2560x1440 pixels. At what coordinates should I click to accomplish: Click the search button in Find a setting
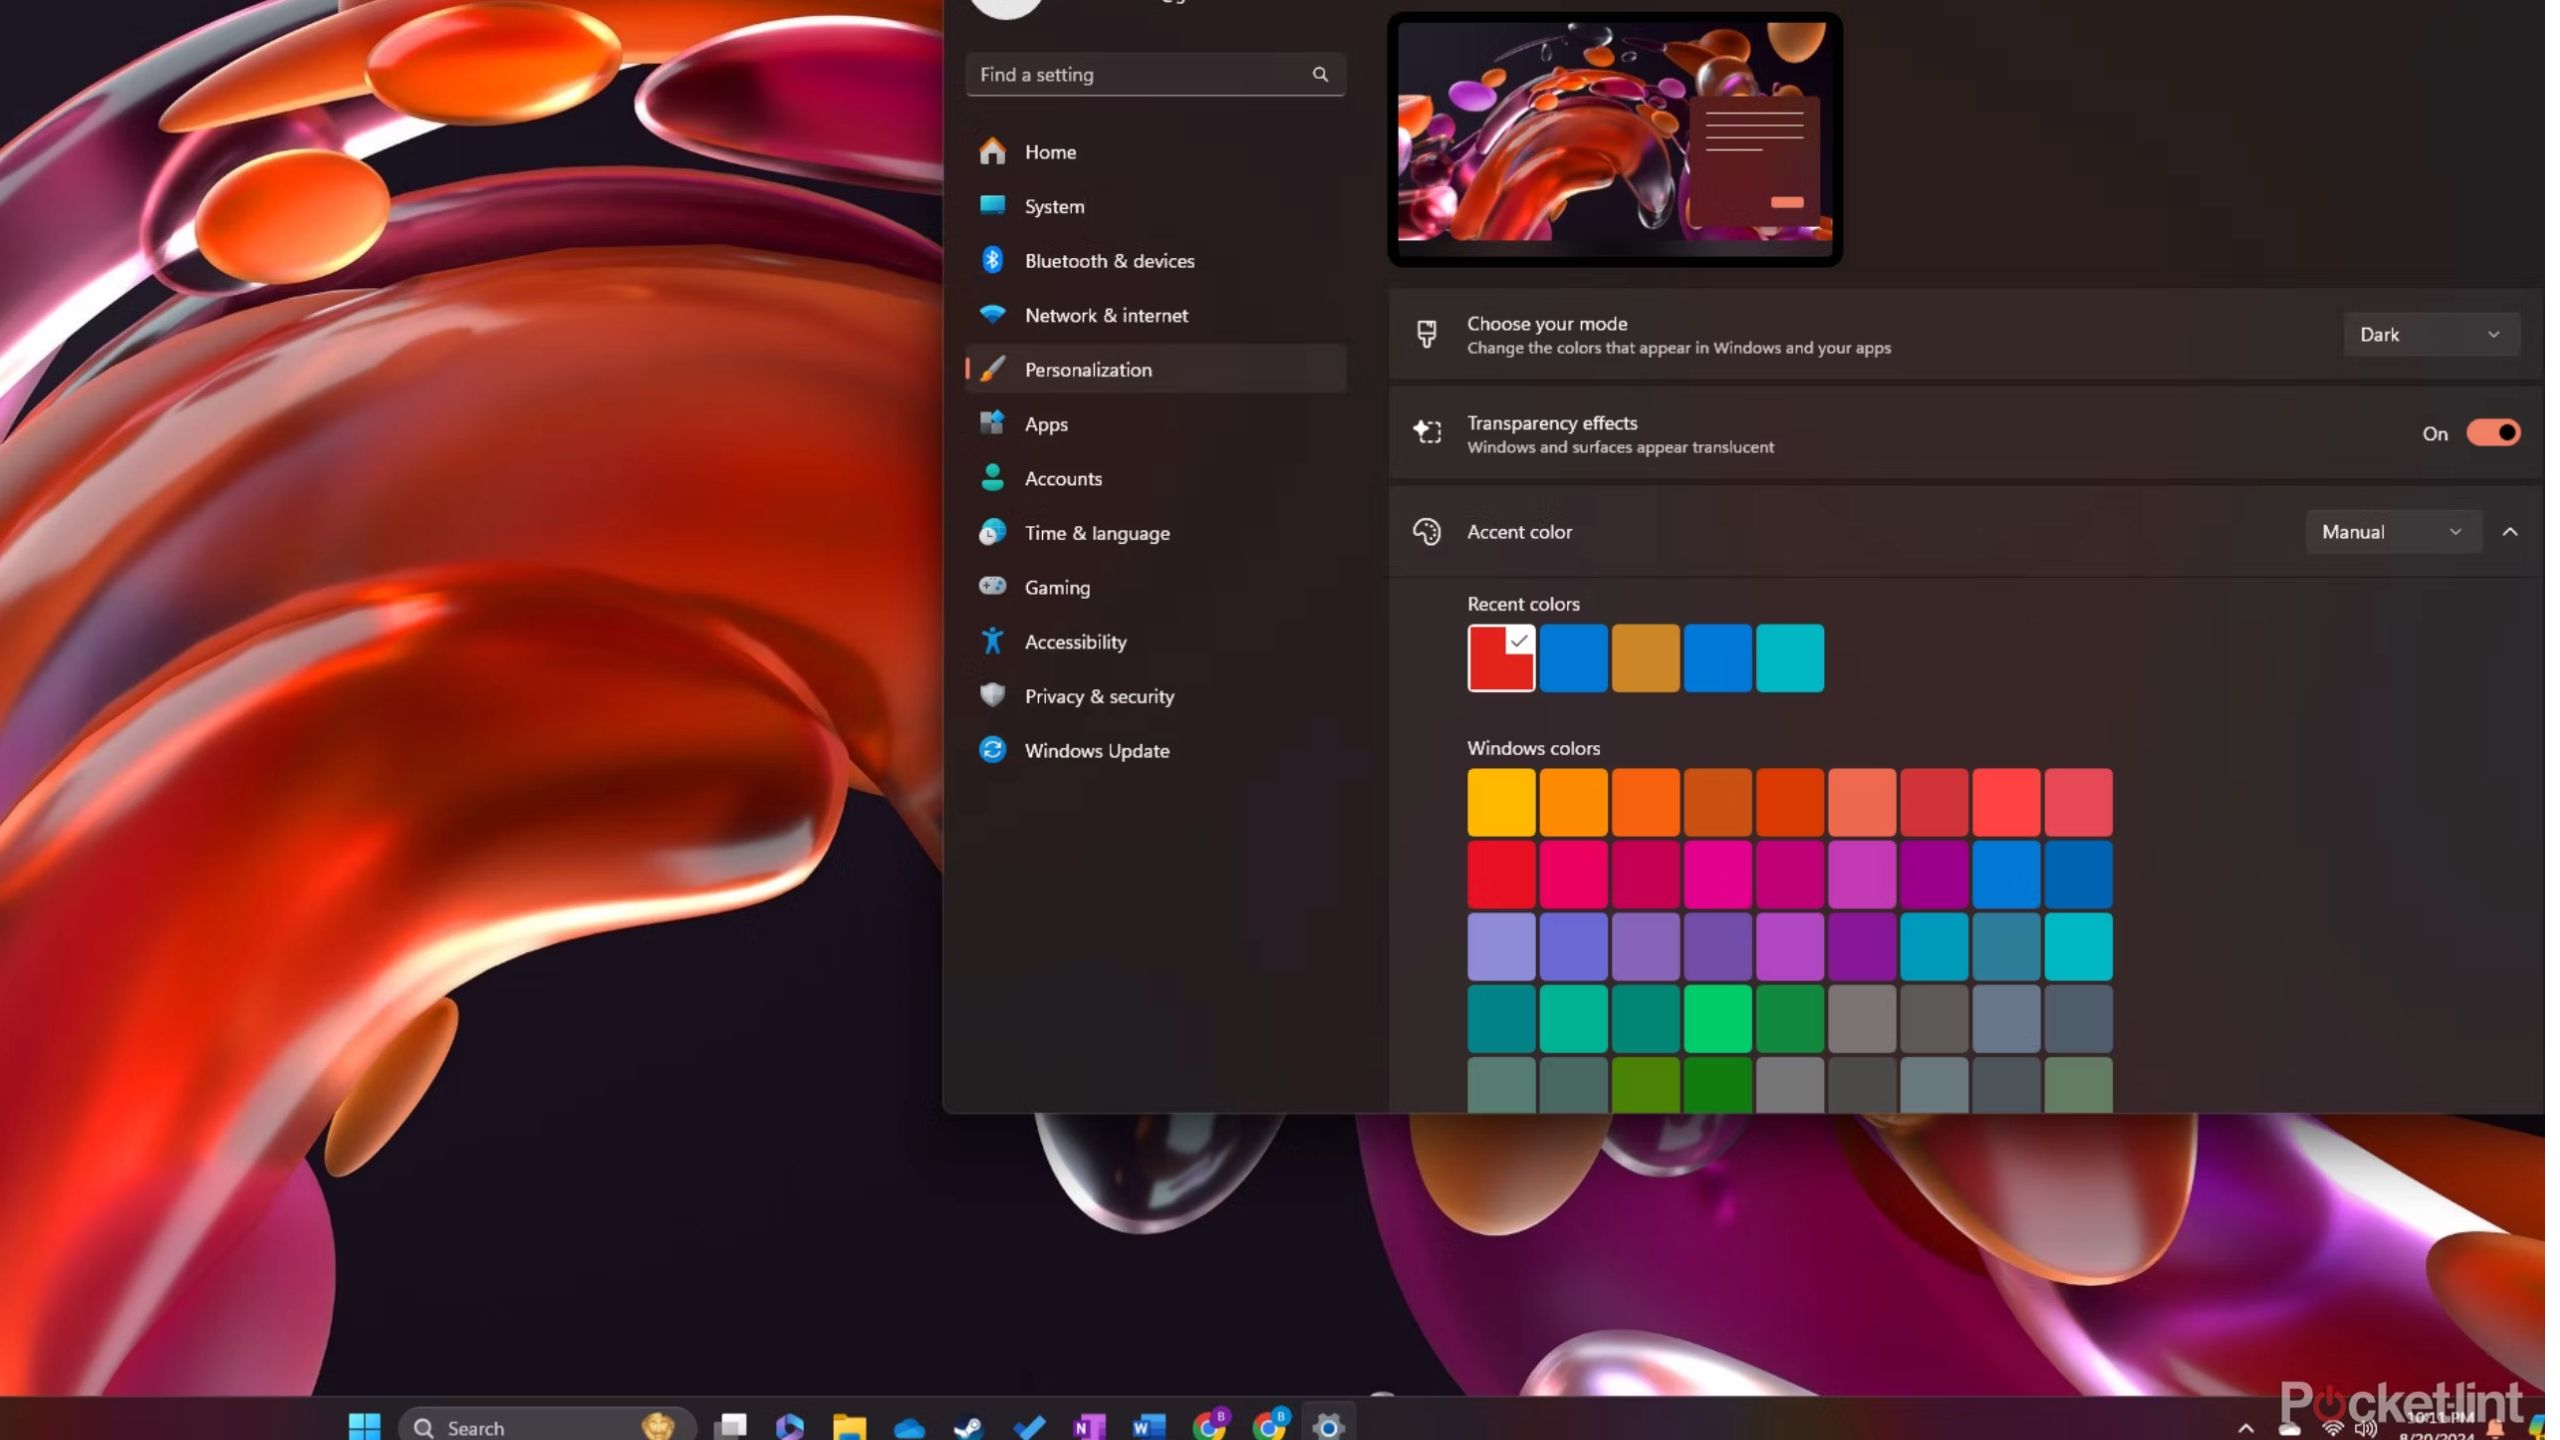(x=1321, y=74)
